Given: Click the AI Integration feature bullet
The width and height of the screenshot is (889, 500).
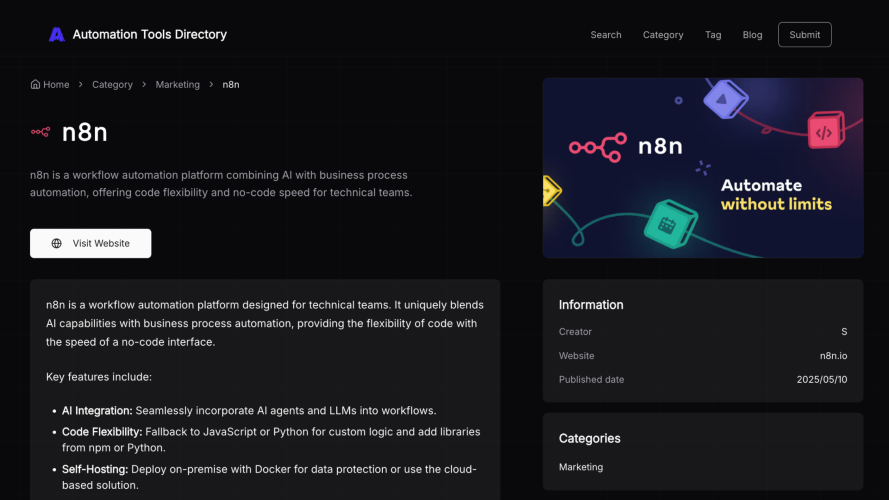Looking at the screenshot, I should pyautogui.click(x=249, y=410).
